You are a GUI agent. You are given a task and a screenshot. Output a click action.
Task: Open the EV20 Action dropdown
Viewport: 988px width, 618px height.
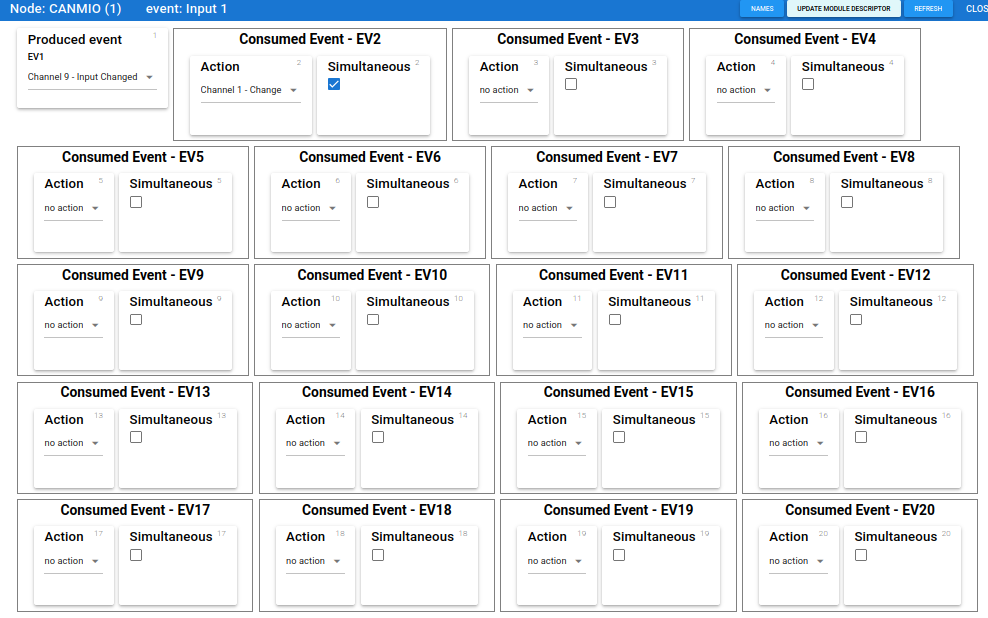tap(797, 561)
